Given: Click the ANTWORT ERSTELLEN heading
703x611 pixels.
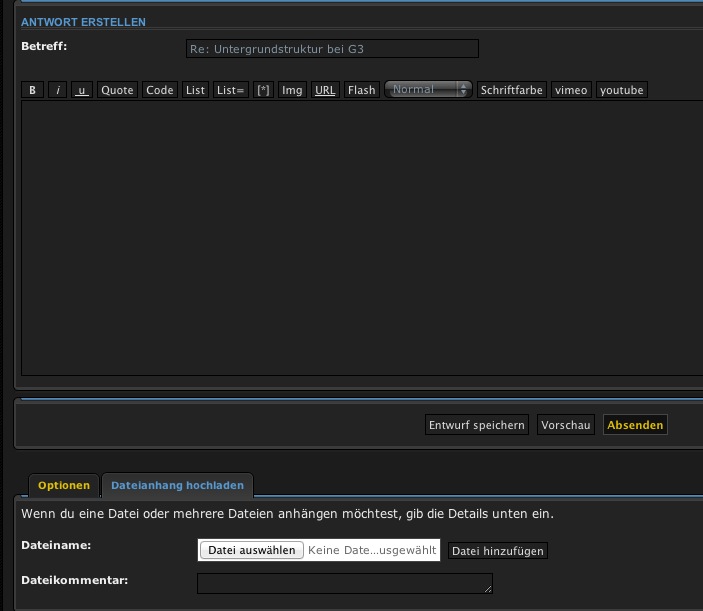Looking at the screenshot, I should click(83, 22).
